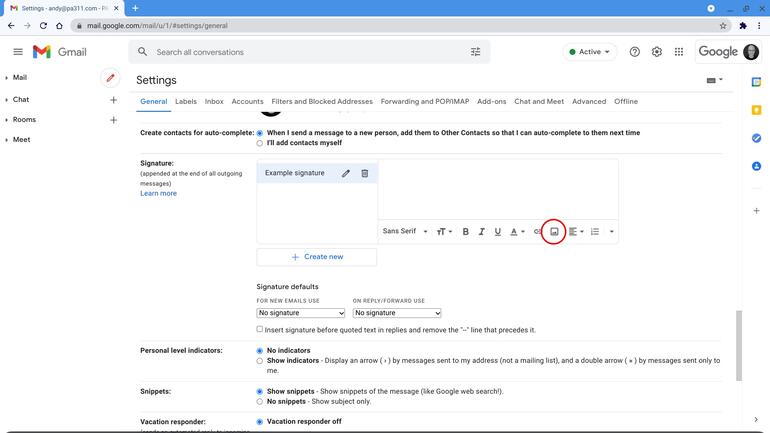The image size is (770, 433).
Task: Select No indicators option
Action: pyautogui.click(x=260, y=351)
